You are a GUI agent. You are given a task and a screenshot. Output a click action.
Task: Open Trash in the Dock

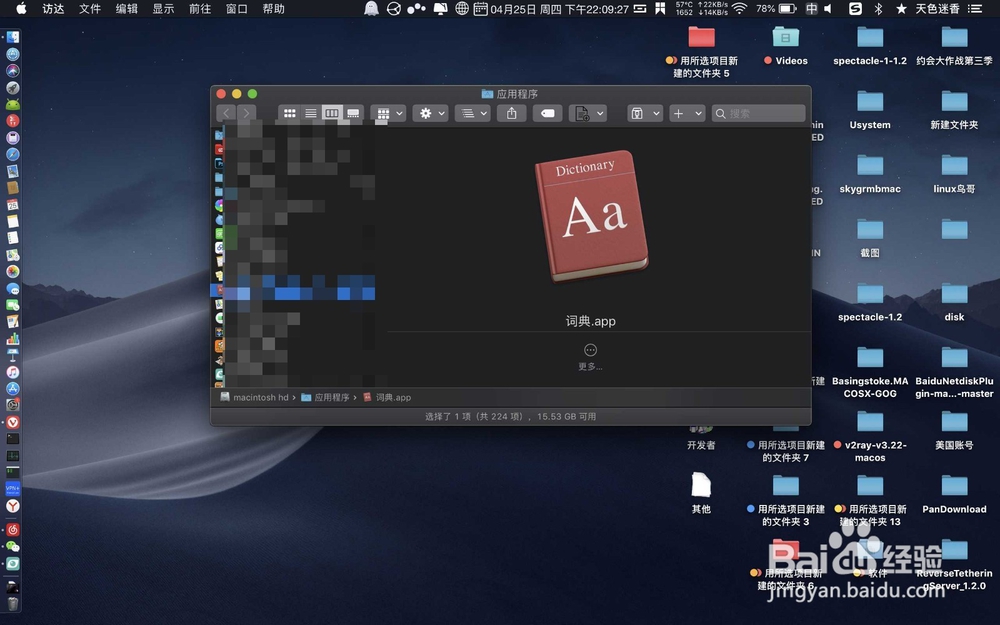[13, 603]
